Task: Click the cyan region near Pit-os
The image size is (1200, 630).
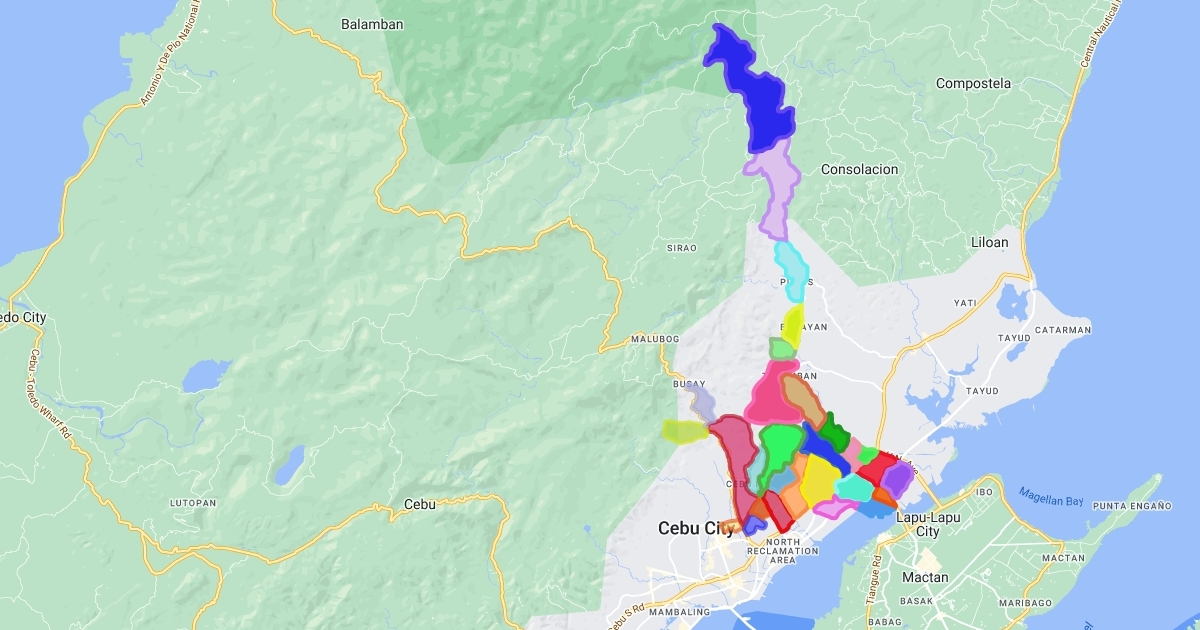Action: click(791, 266)
